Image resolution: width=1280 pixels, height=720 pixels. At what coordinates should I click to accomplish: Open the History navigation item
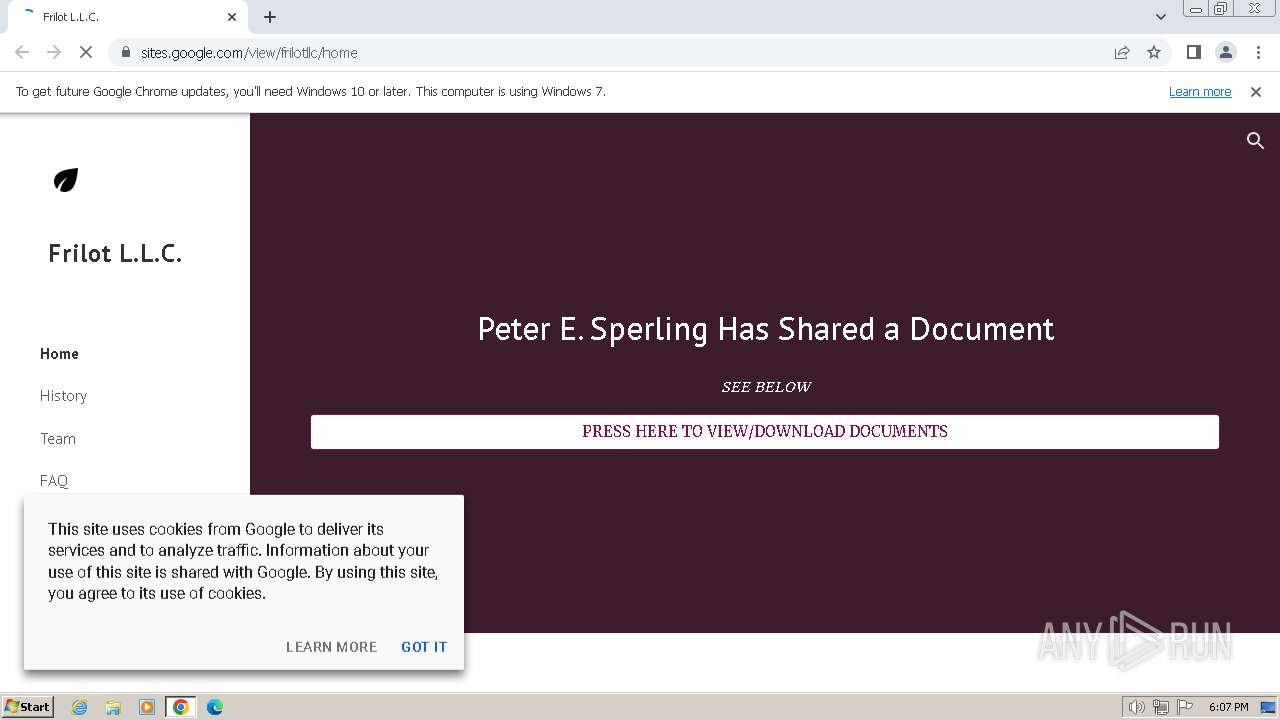click(63, 396)
